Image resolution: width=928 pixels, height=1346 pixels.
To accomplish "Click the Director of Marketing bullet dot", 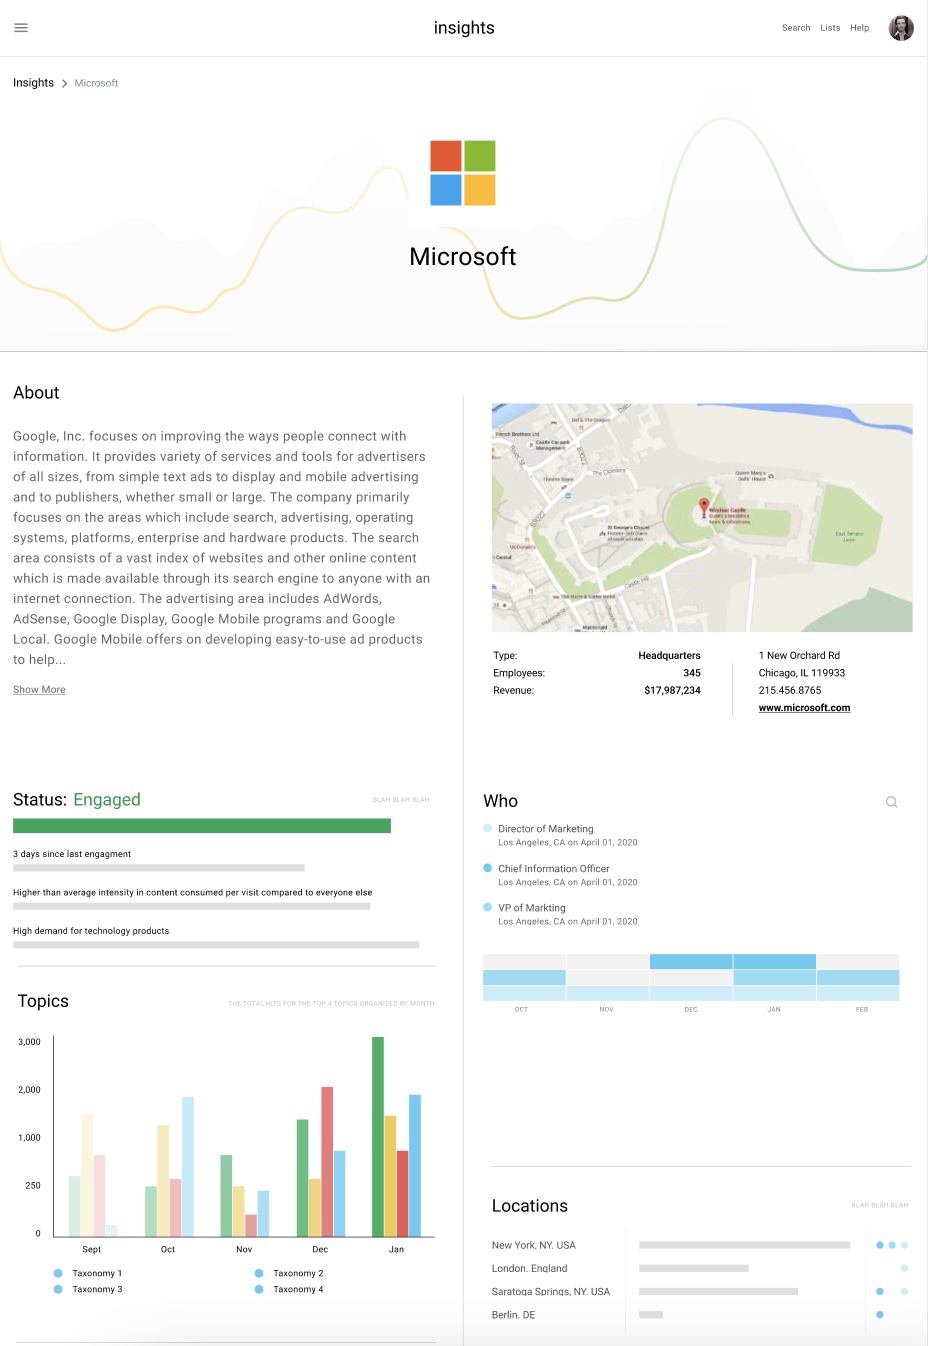I will (x=488, y=828).
